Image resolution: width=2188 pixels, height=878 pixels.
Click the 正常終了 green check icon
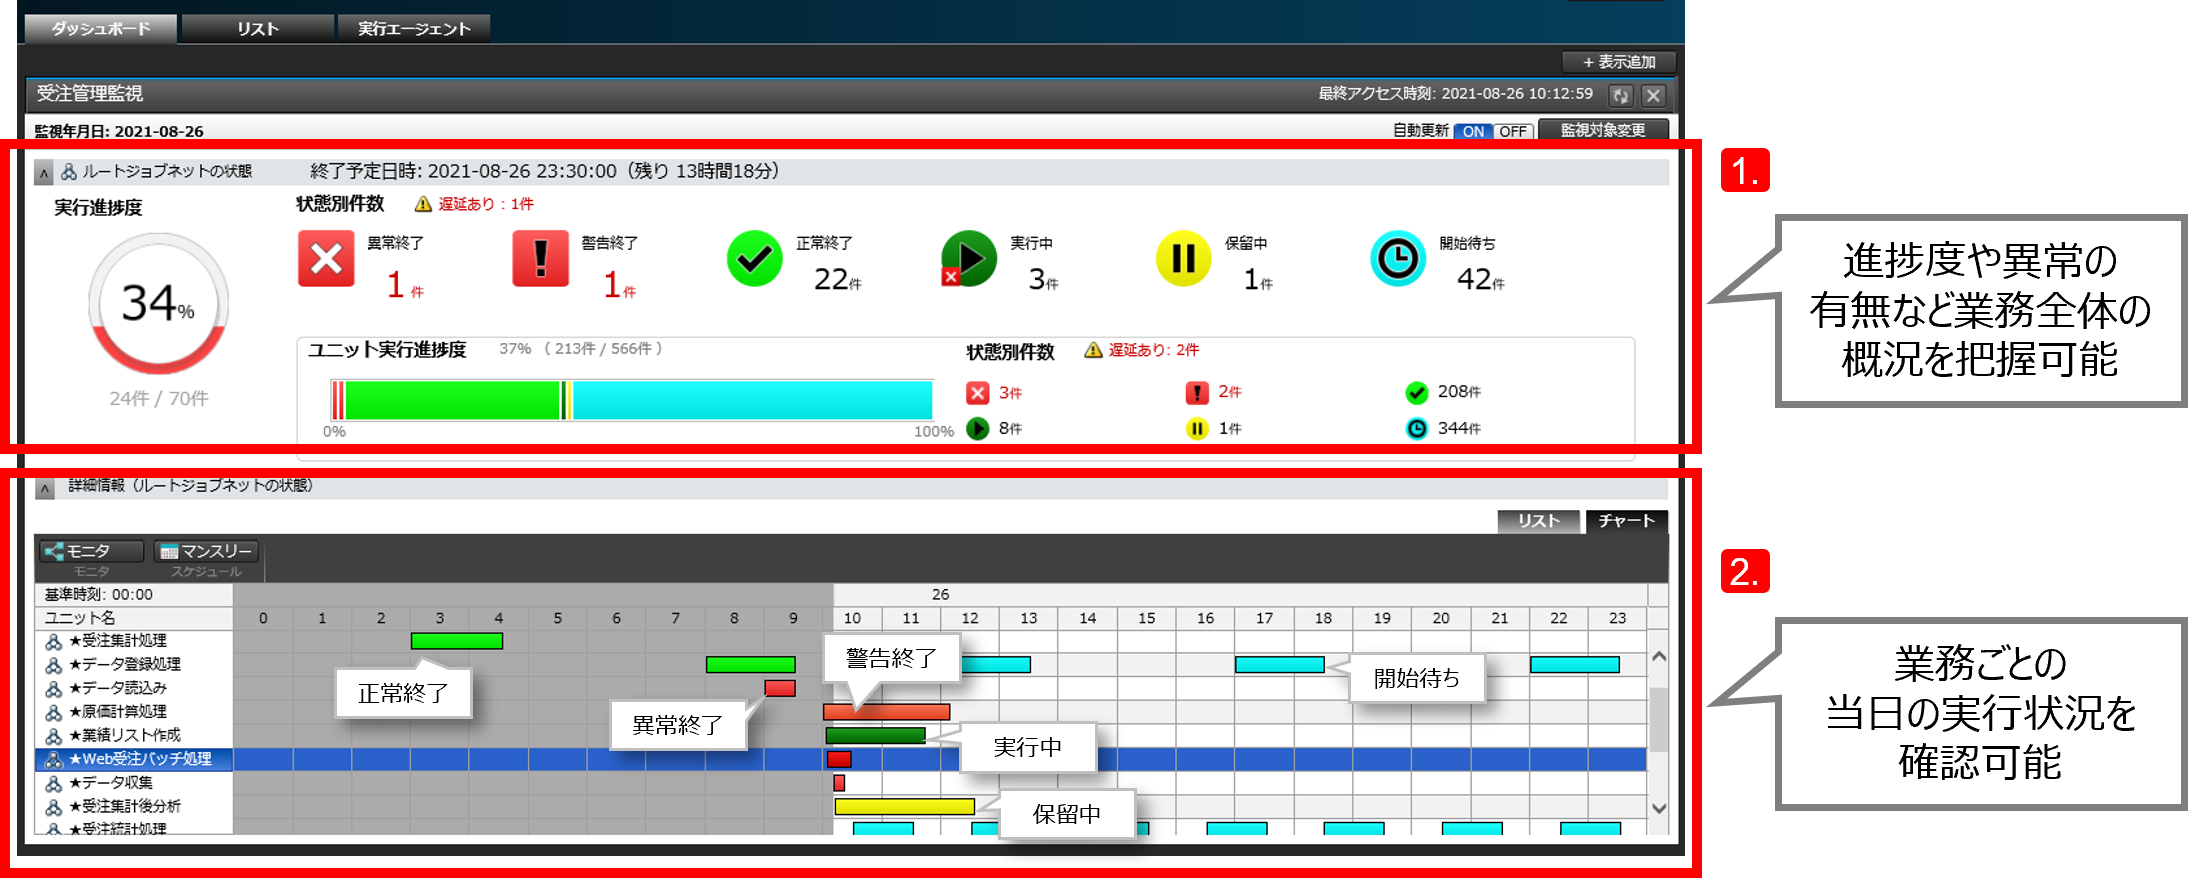click(754, 259)
